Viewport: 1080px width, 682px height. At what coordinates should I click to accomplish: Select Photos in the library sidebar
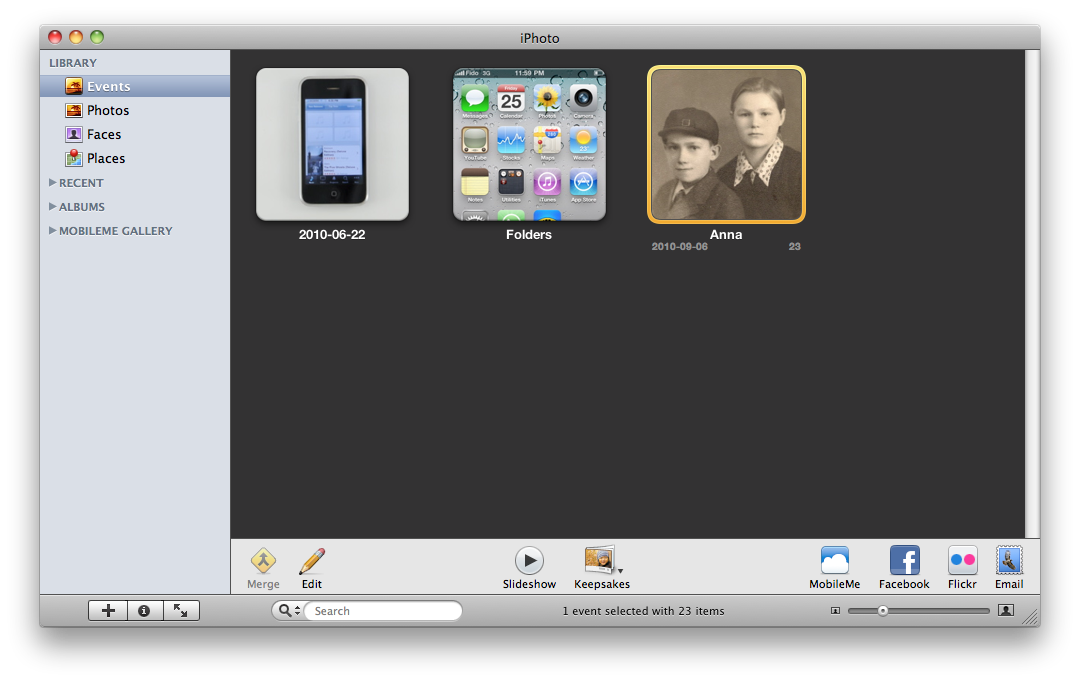click(108, 111)
